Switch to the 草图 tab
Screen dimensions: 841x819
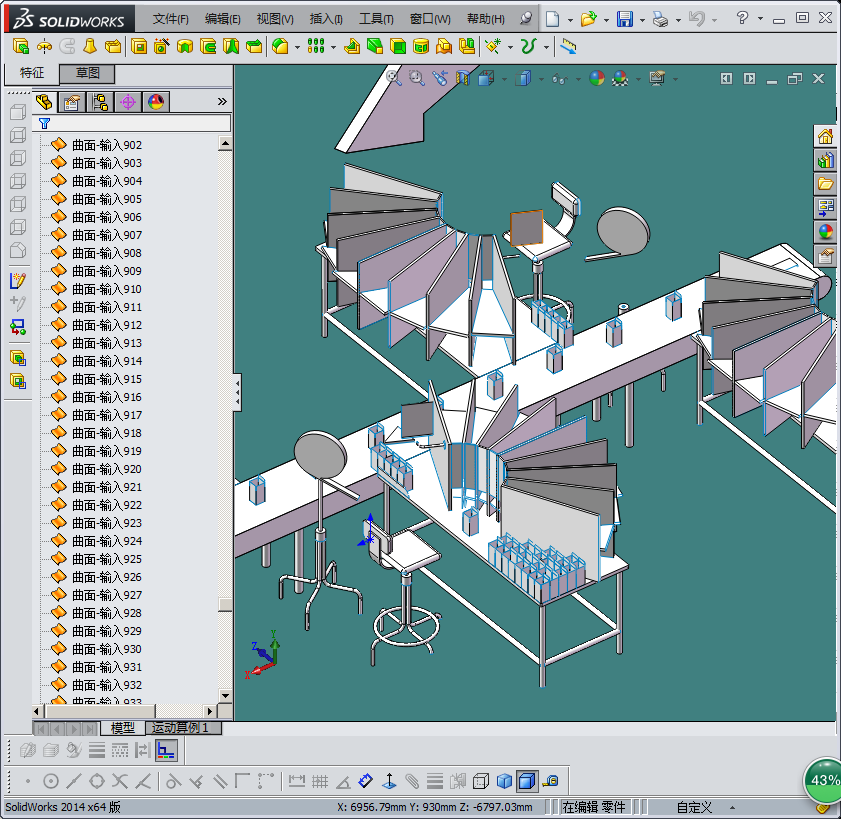(88, 74)
